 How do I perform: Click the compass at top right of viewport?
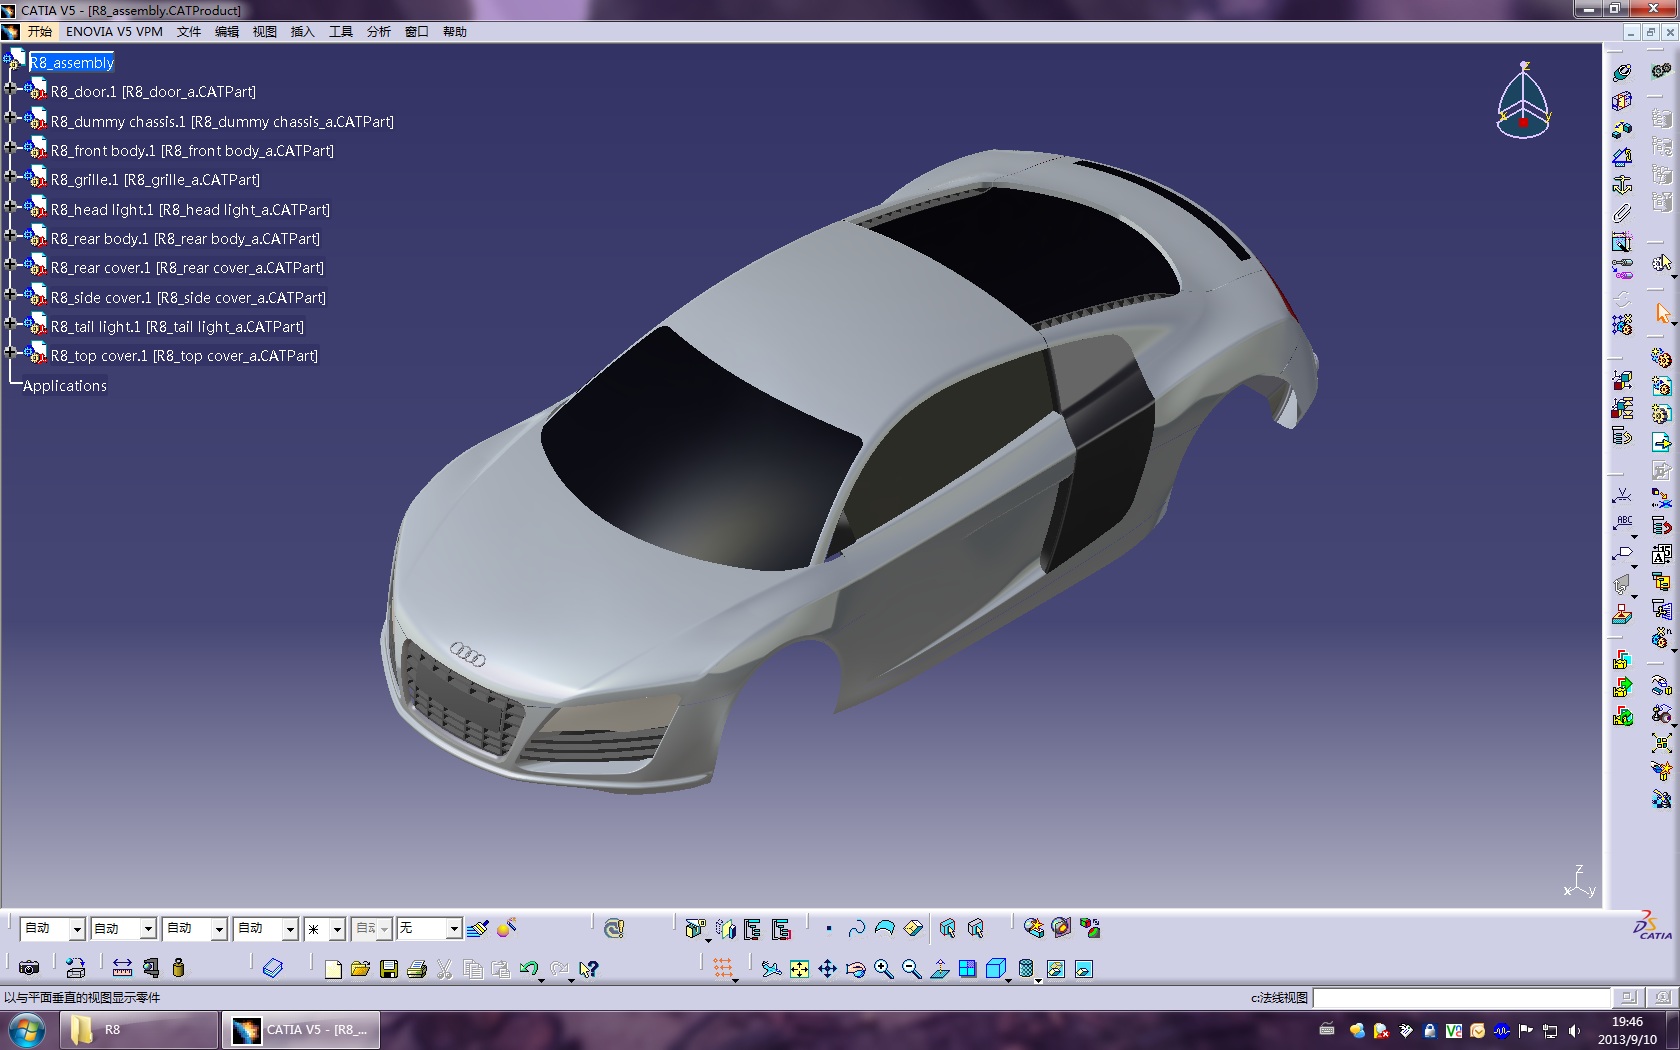tap(1523, 100)
